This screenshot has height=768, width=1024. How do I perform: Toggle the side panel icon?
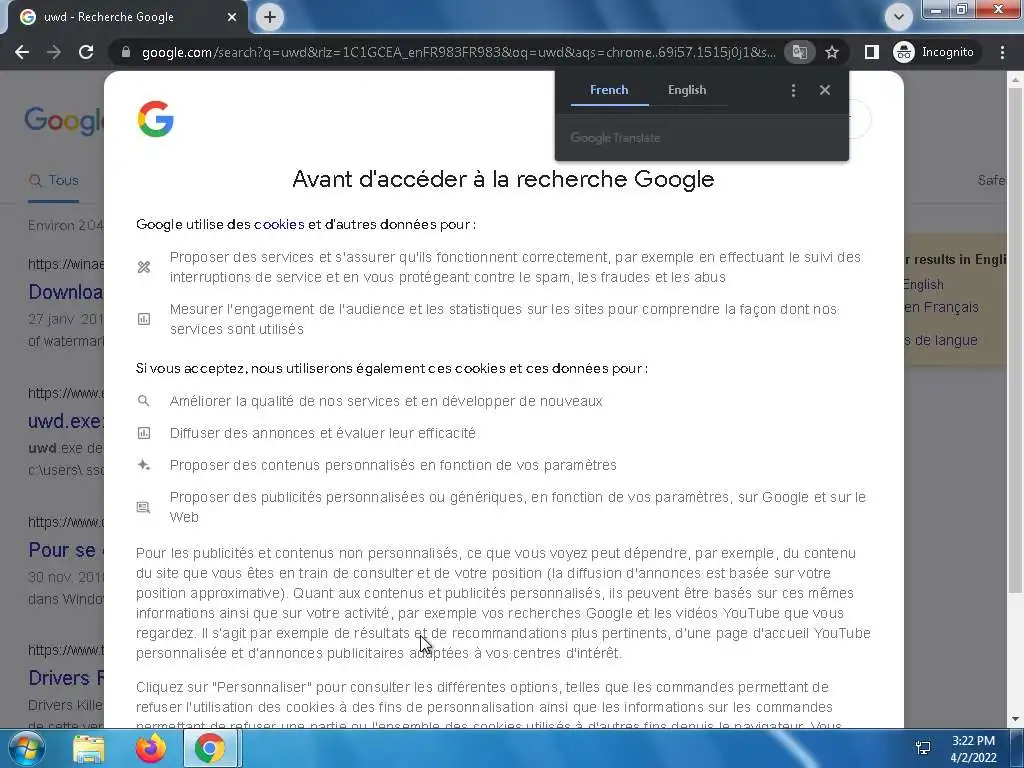(871, 52)
